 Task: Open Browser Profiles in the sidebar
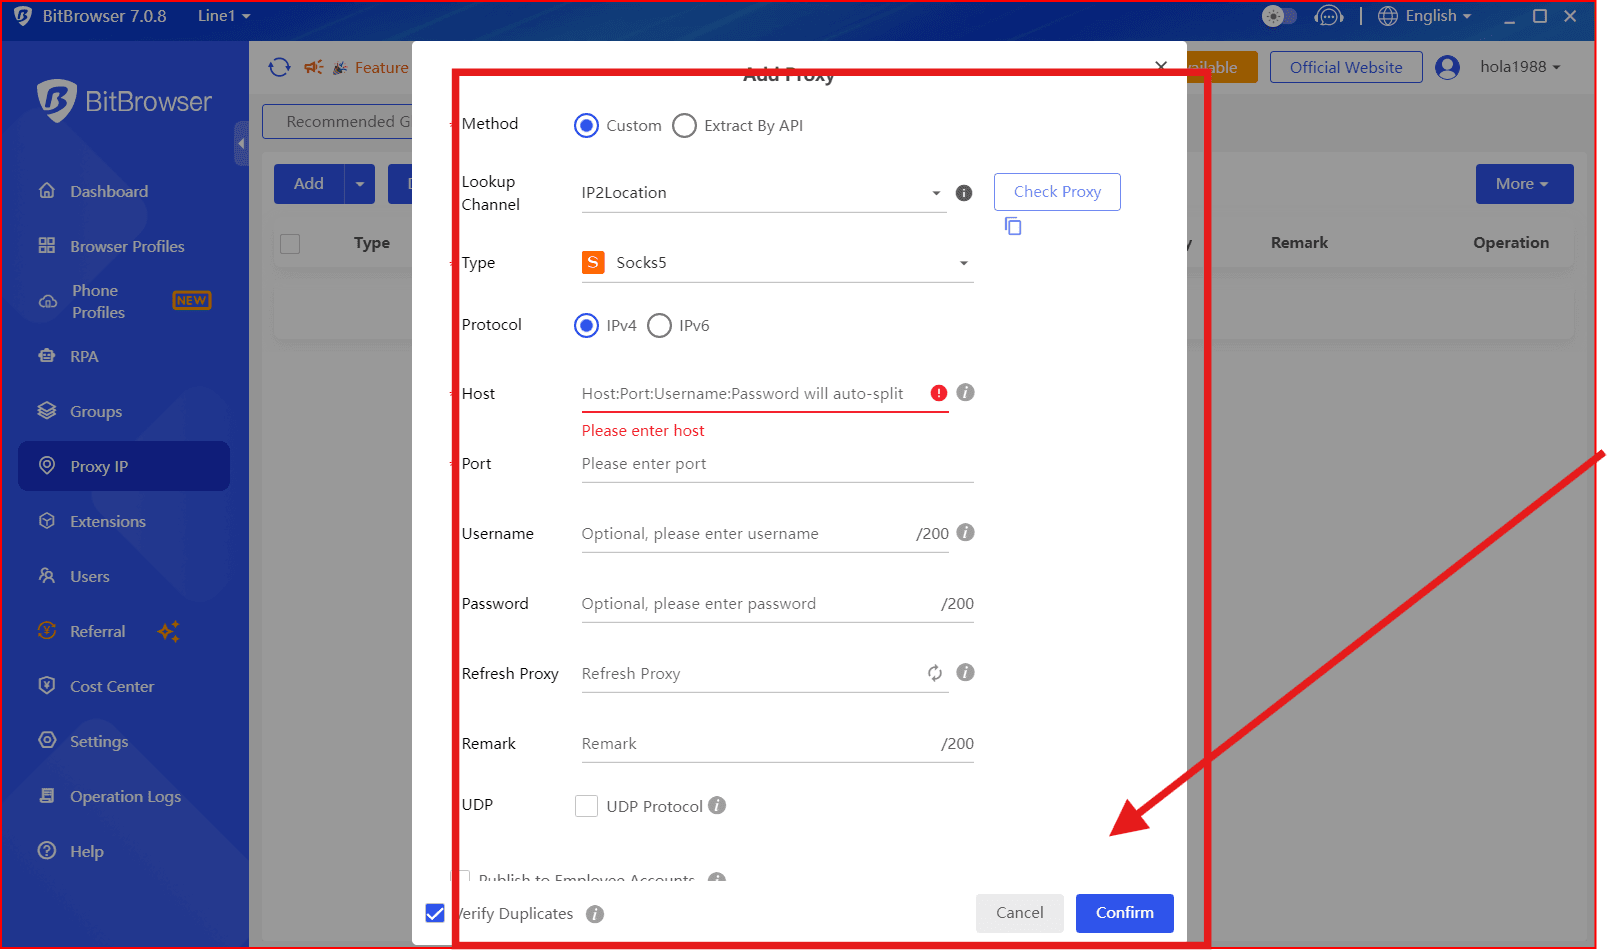(127, 246)
